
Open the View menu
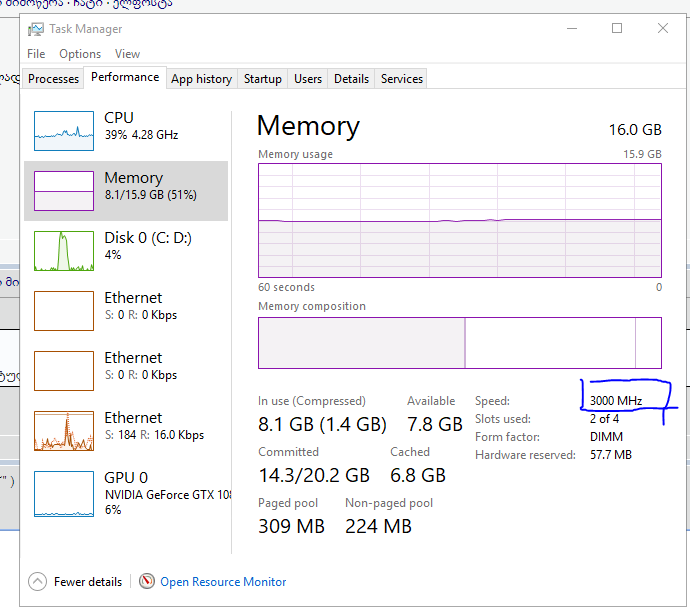pyautogui.click(x=128, y=54)
